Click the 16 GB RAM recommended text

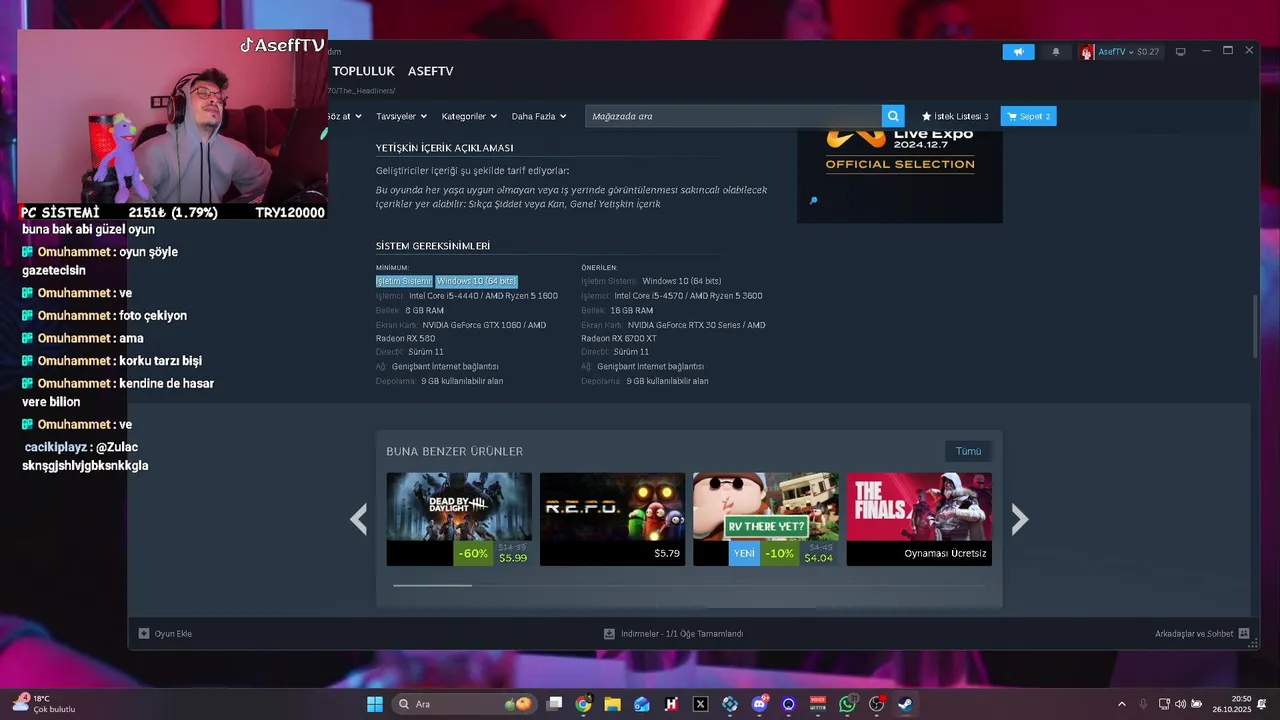[633, 310]
